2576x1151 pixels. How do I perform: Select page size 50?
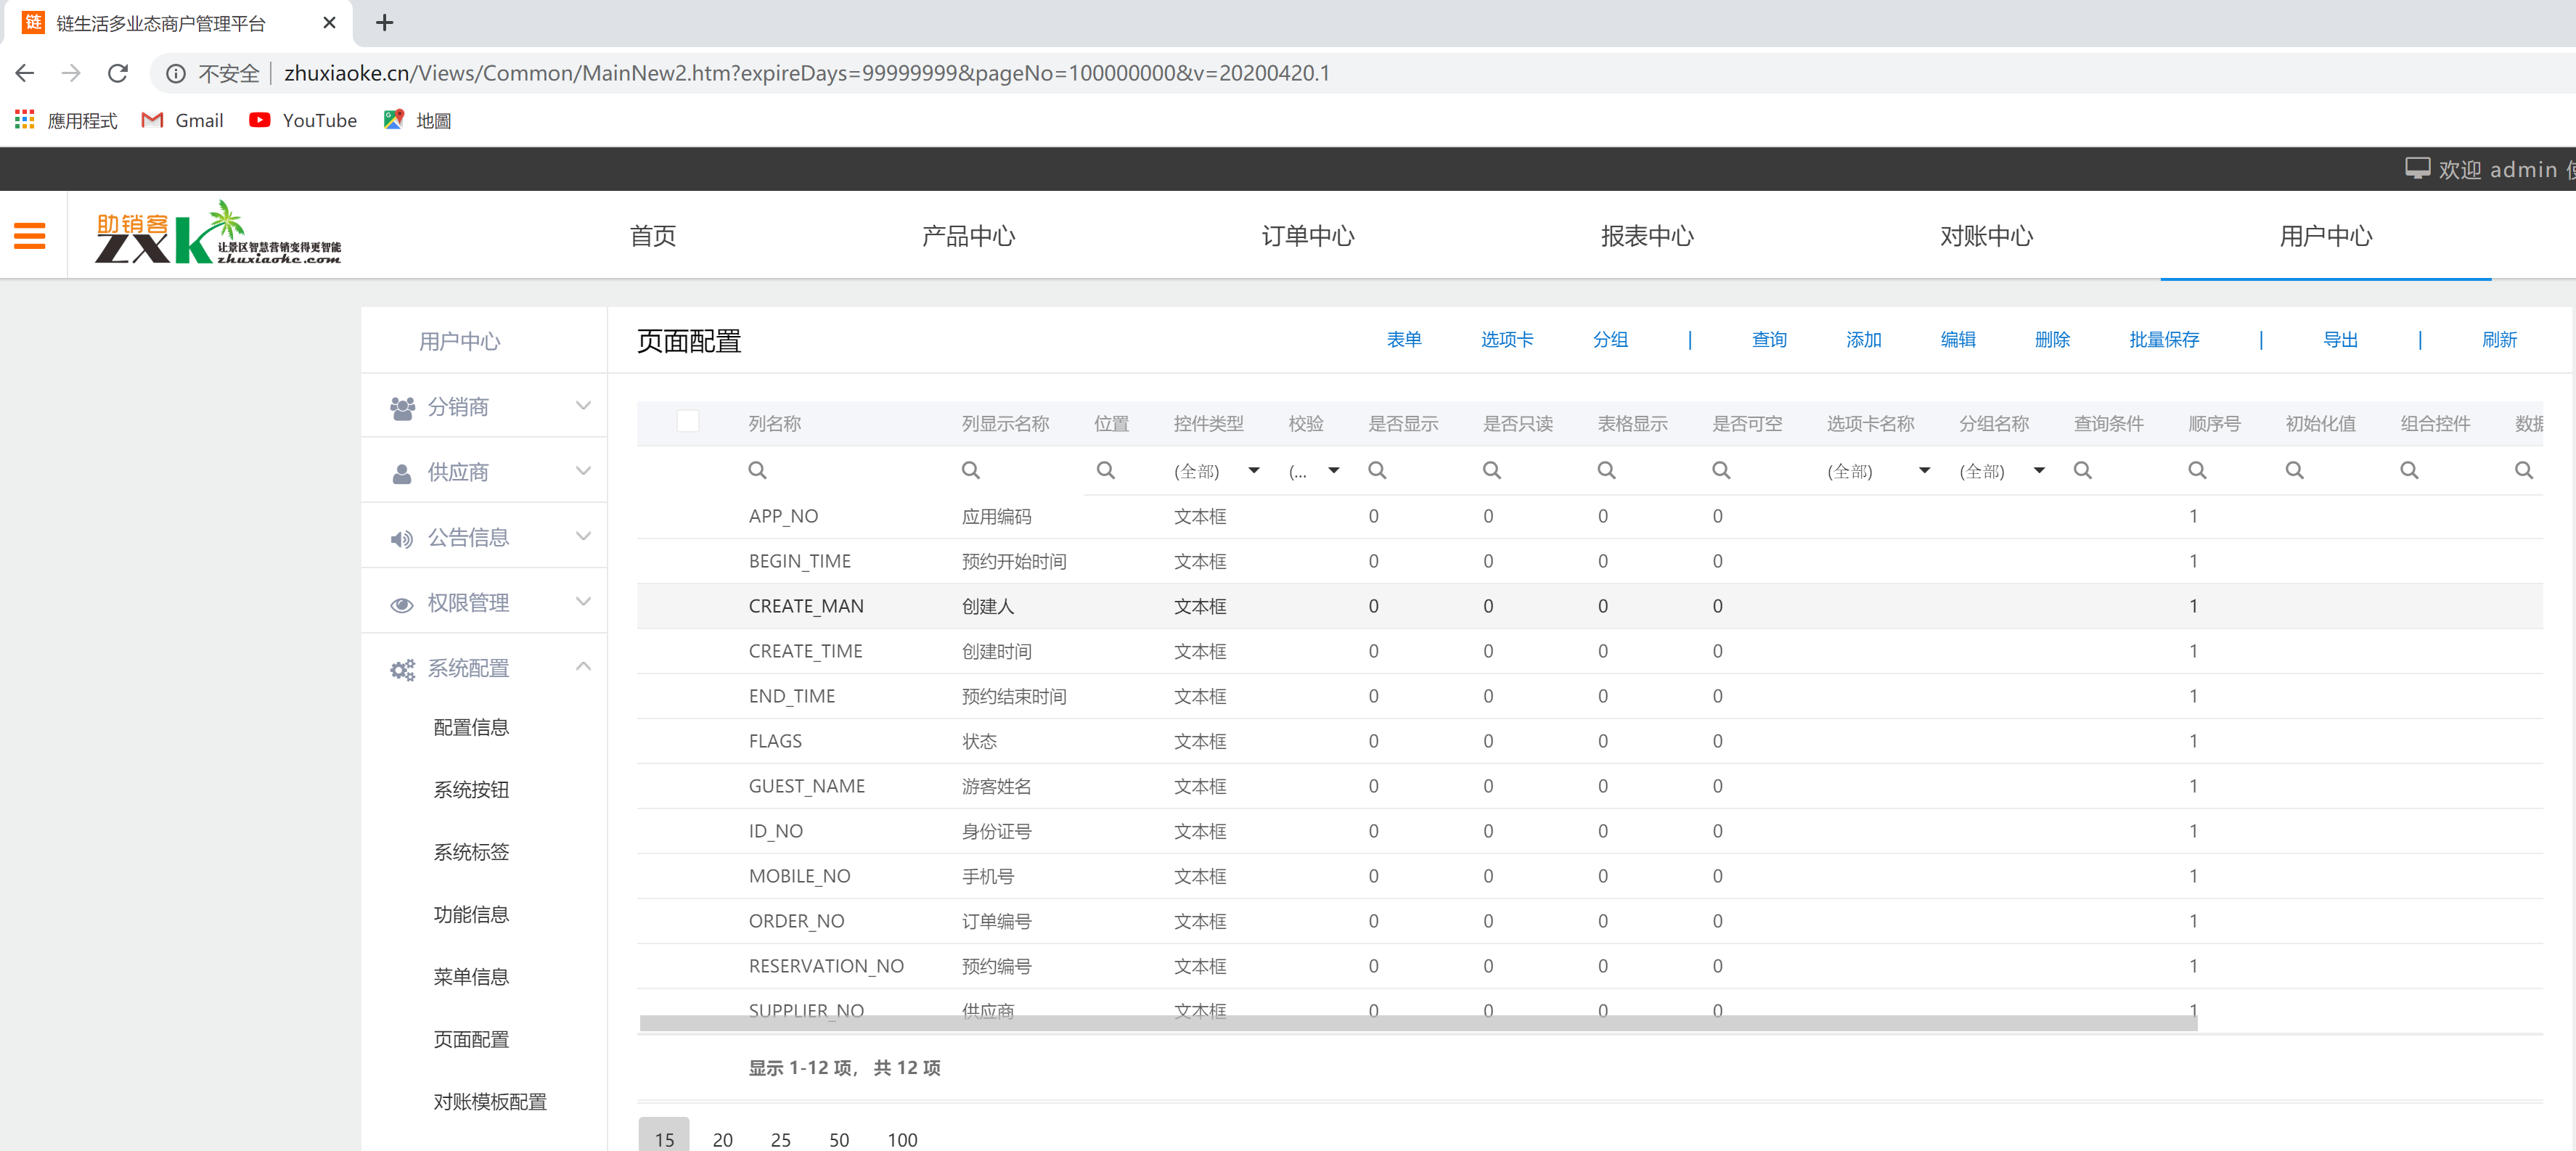coord(838,1139)
